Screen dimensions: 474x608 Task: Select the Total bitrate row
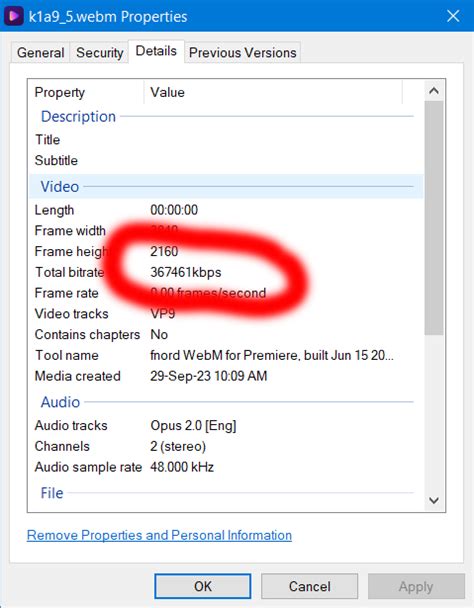[x=226, y=272]
